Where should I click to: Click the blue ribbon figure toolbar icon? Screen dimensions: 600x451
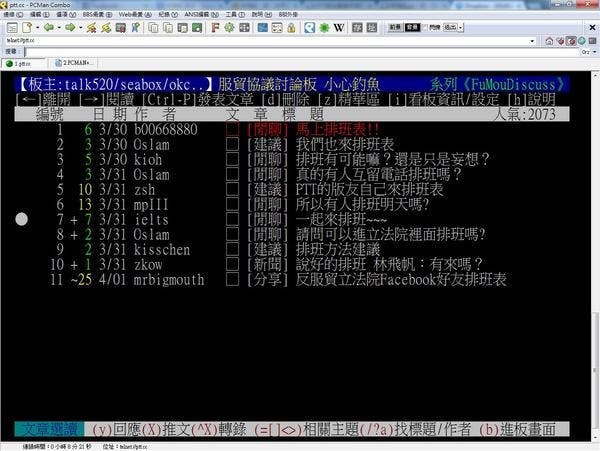point(135,28)
